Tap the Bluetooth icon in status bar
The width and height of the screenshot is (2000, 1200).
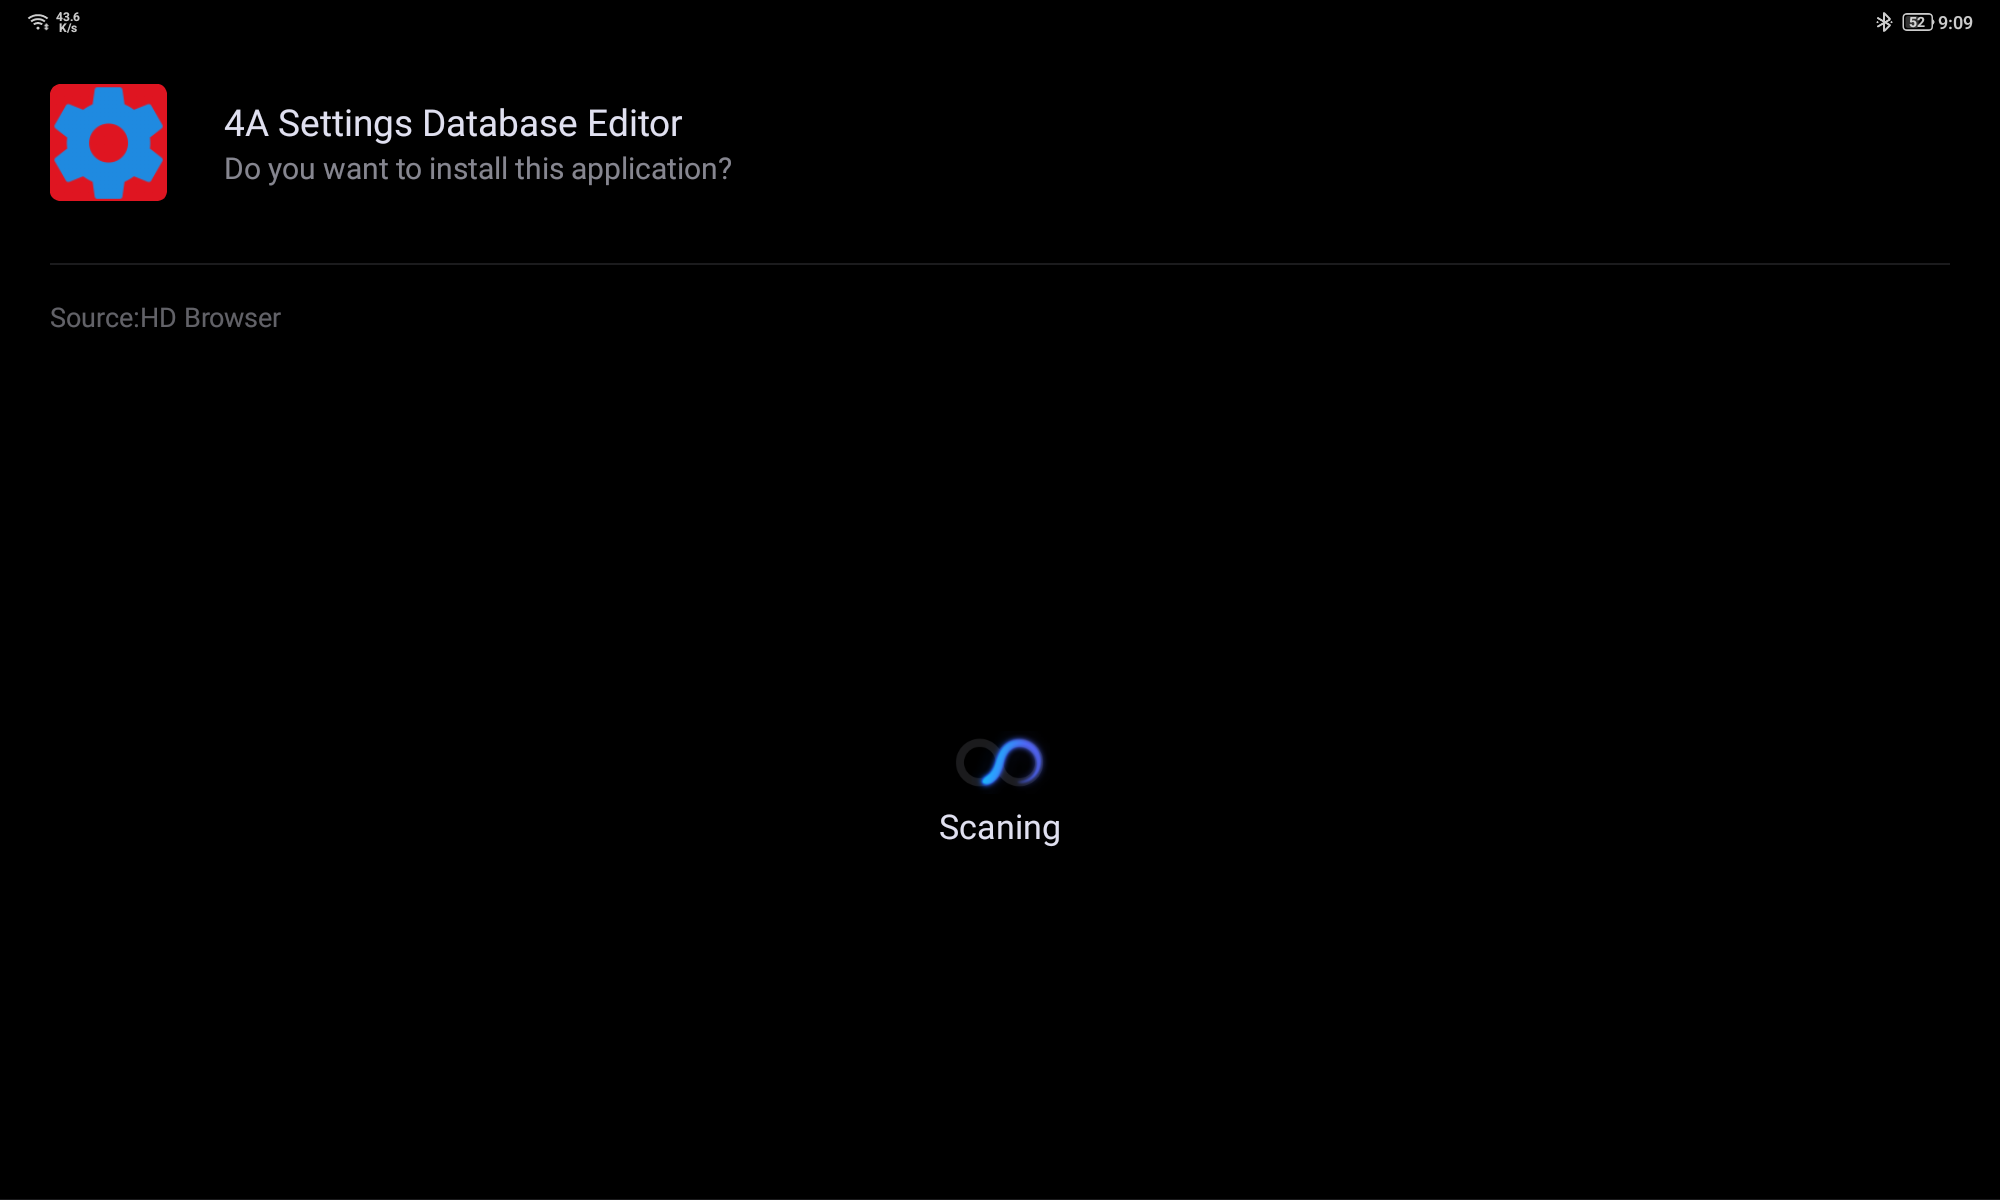(1883, 22)
